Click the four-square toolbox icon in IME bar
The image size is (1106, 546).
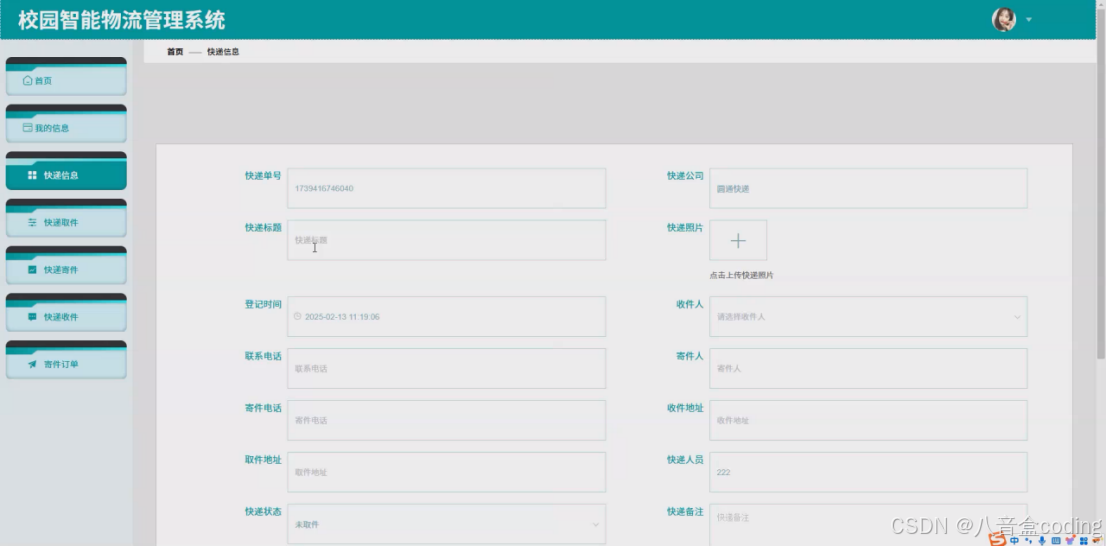tap(1083, 540)
